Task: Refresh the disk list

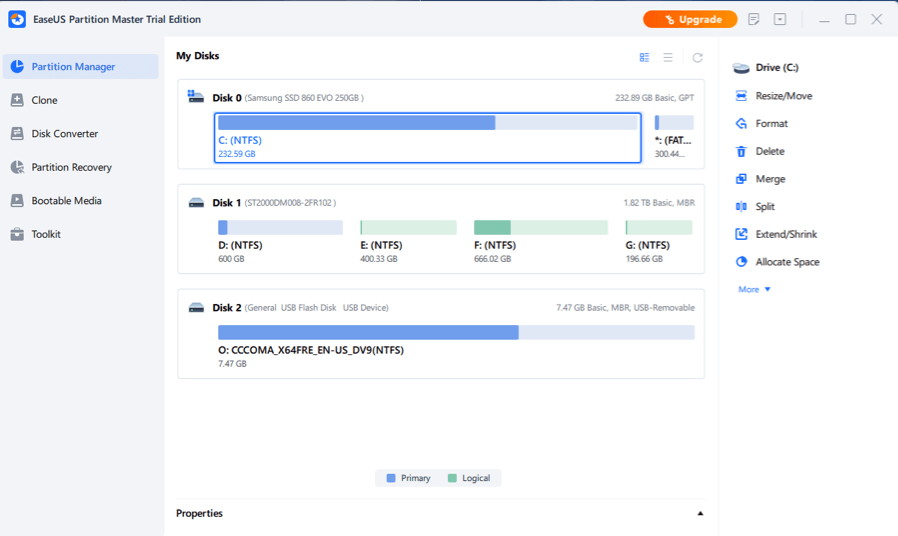Action: (697, 58)
